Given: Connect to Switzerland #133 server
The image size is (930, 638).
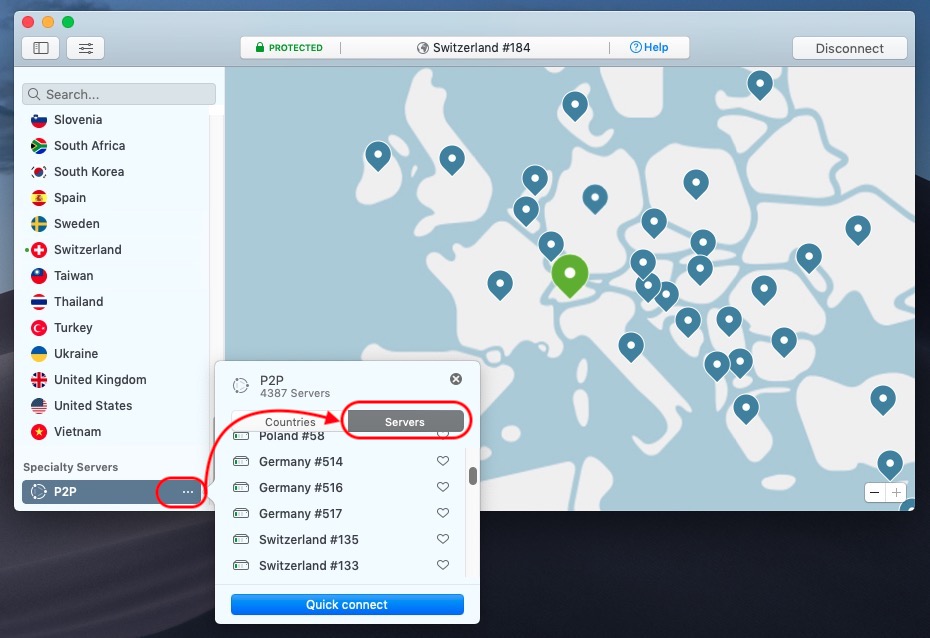Looking at the screenshot, I should coord(308,566).
